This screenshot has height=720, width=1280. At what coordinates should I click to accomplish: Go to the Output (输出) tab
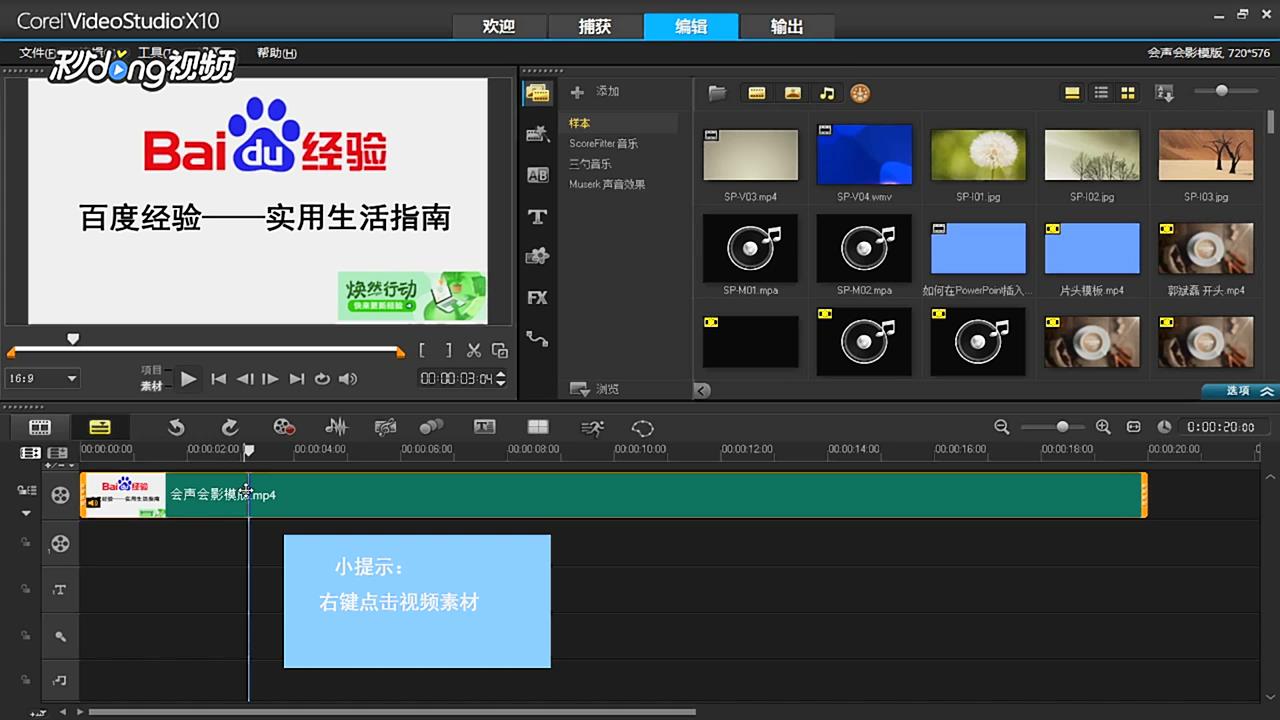(x=787, y=27)
